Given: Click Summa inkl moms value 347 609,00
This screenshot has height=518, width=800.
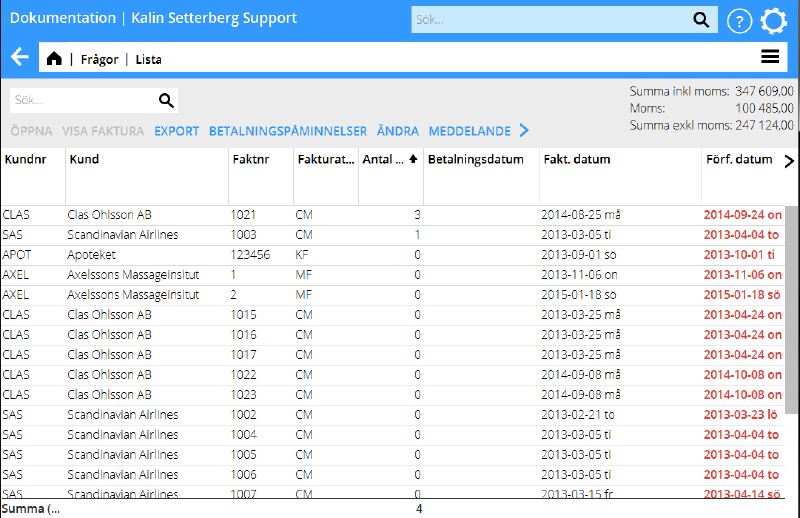Looking at the screenshot, I should 764,91.
